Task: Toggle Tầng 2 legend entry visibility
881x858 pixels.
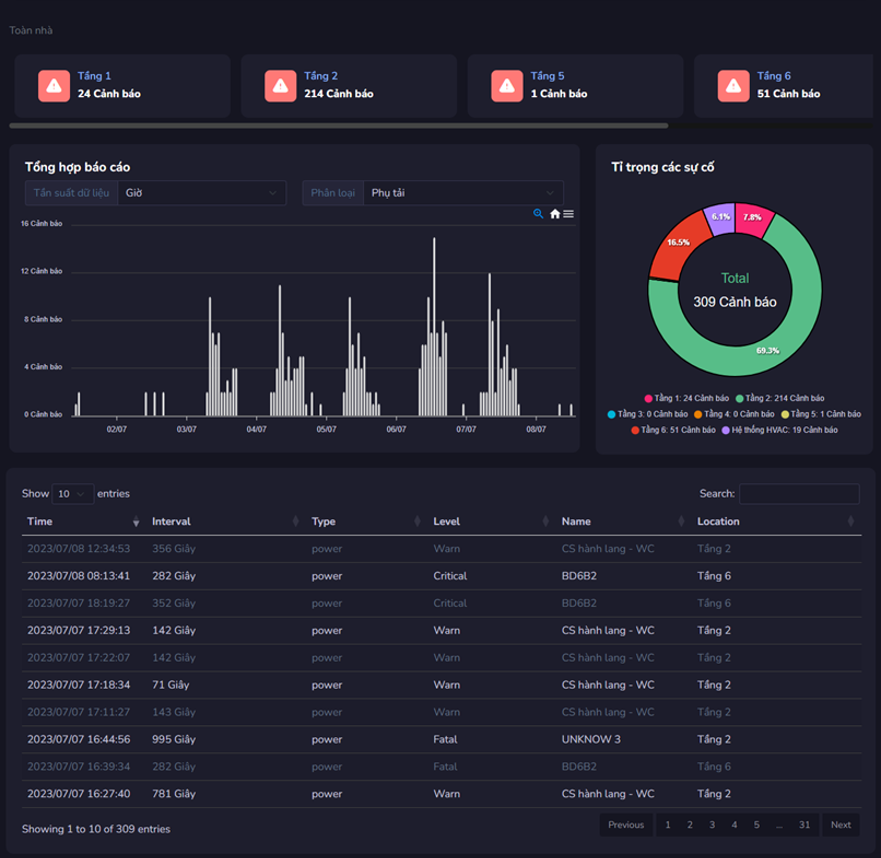Action: point(780,398)
